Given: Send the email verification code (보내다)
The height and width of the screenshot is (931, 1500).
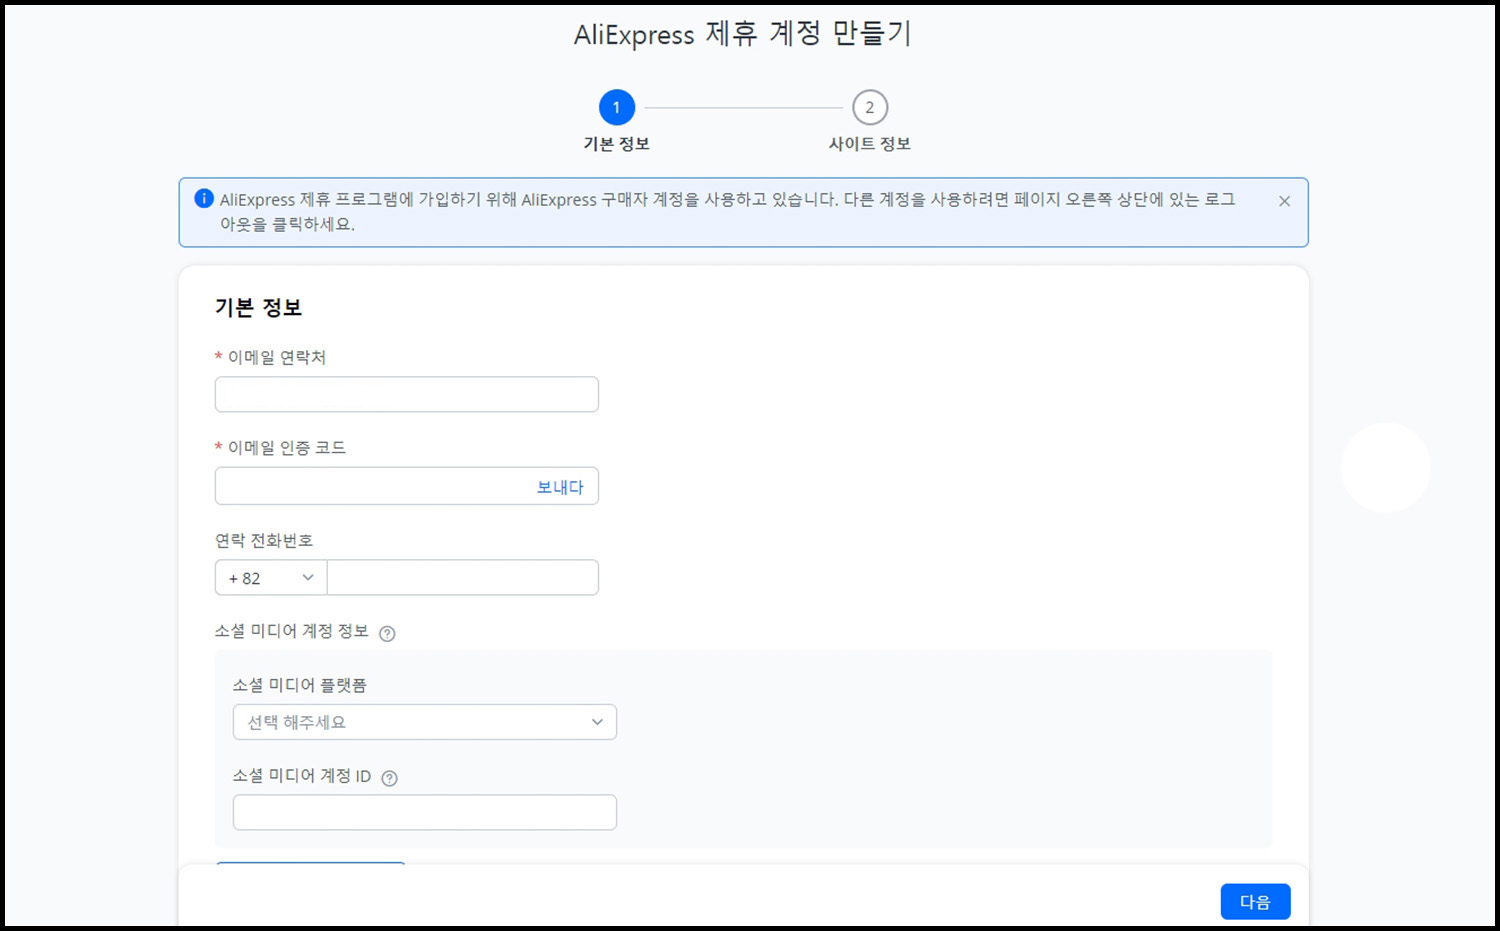Looking at the screenshot, I should coord(560,487).
